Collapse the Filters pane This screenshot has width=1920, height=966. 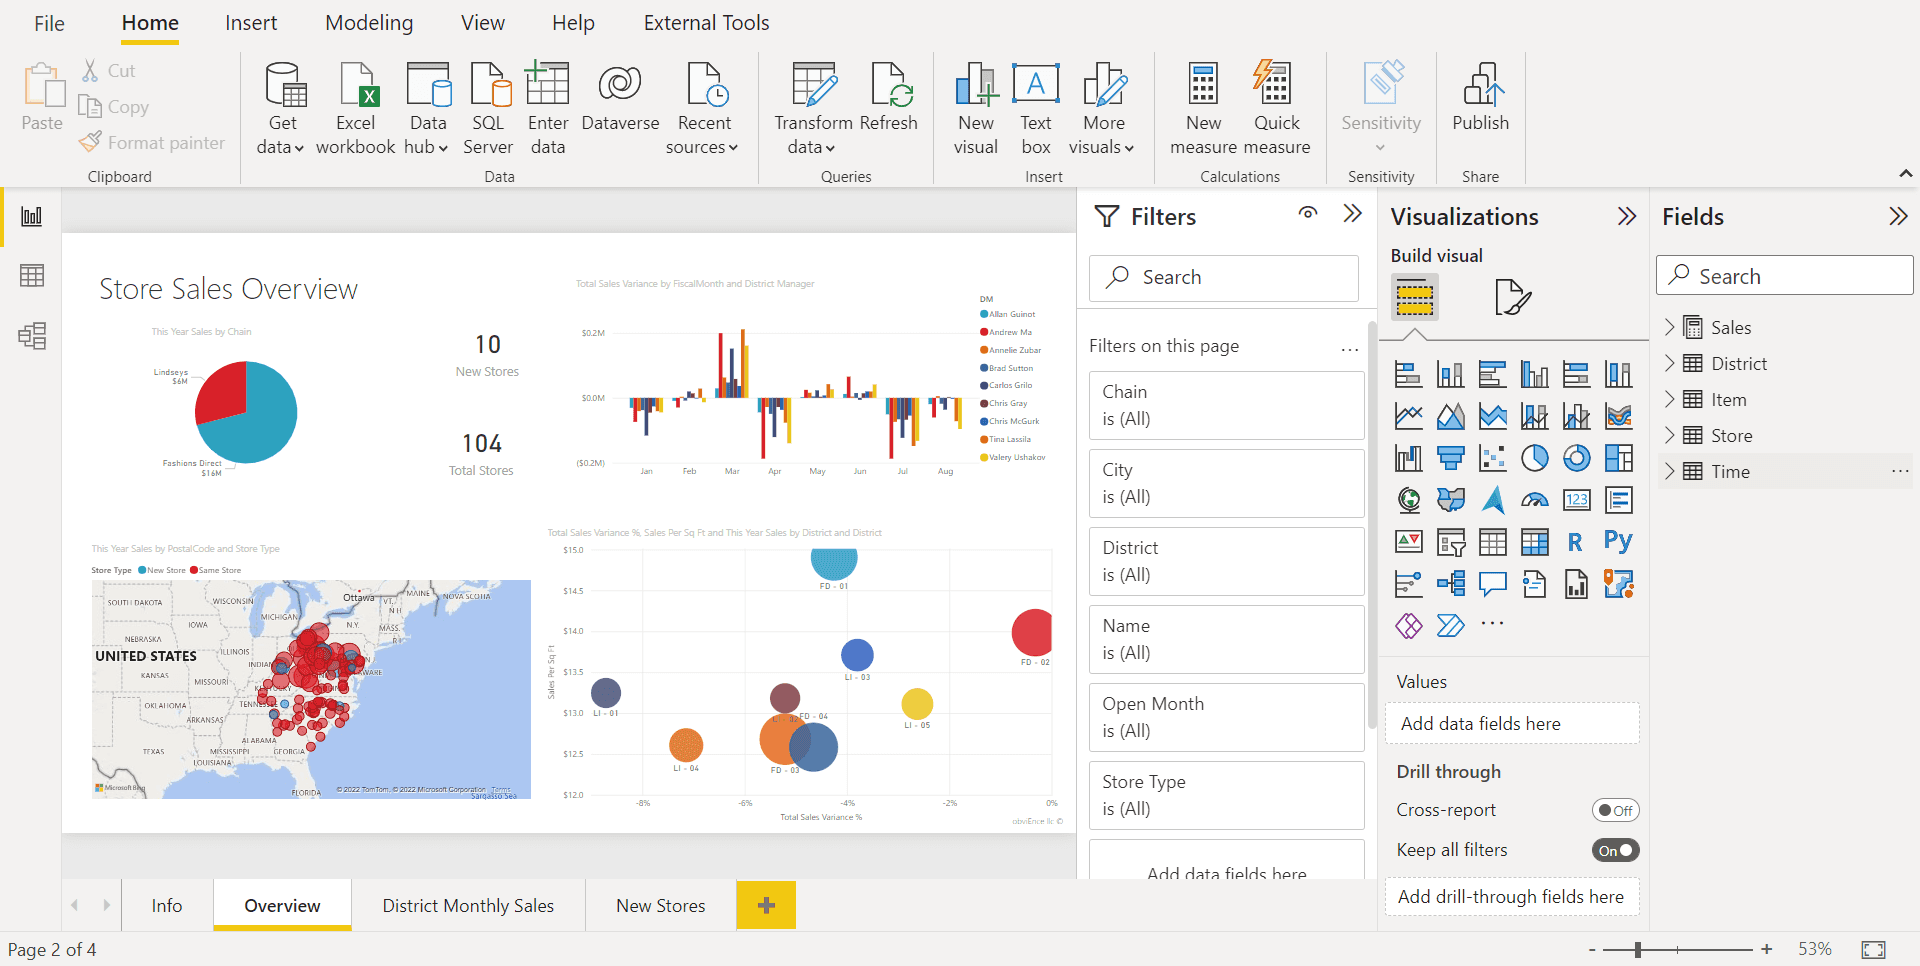click(x=1352, y=213)
